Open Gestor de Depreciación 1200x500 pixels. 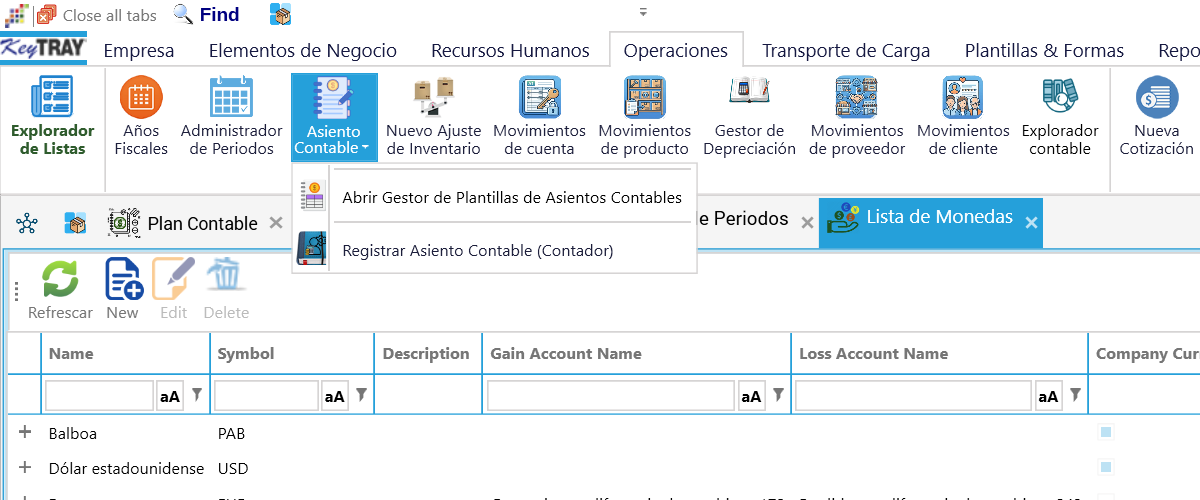point(749,118)
